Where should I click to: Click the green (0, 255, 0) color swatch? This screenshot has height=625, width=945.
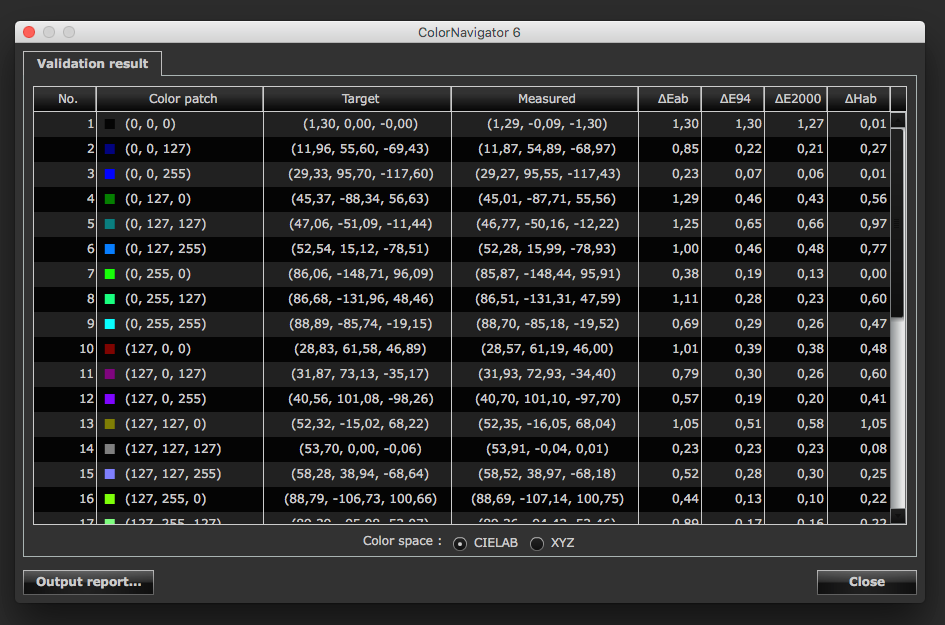tap(109, 274)
